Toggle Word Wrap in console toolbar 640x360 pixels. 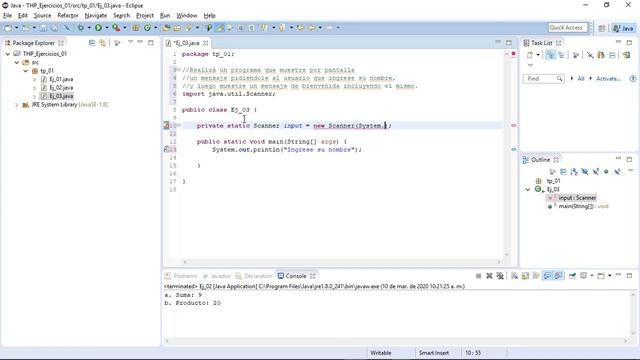tap(536, 276)
